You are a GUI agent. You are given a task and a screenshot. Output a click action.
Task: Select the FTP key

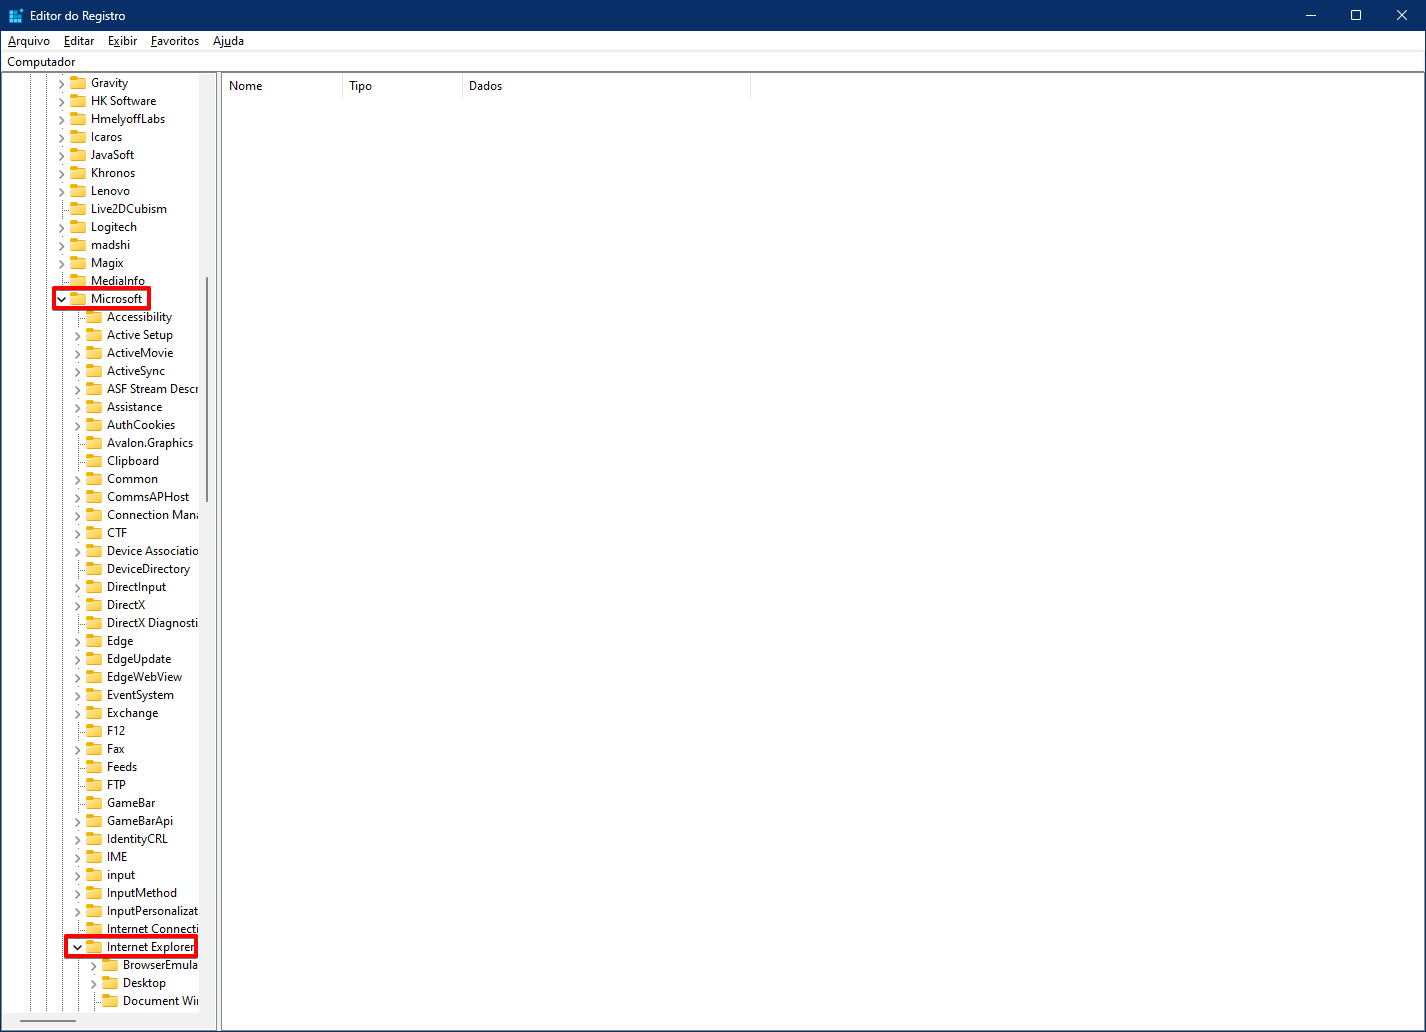point(116,785)
